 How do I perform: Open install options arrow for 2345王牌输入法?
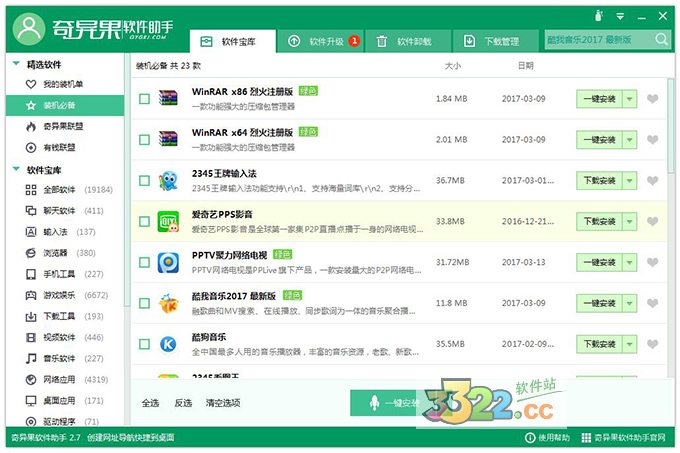pyautogui.click(x=629, y=180)
